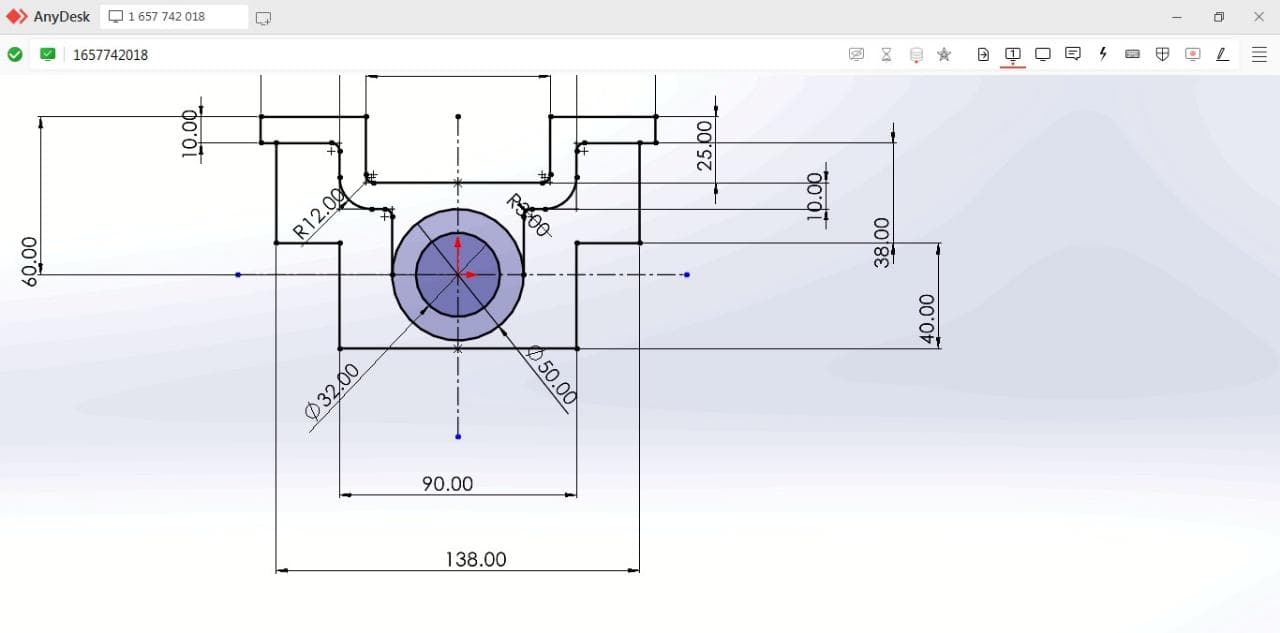This screenshot has height=633, width=1280.
Task: Open the permissions shield icon
Action: coord(1162,54)
